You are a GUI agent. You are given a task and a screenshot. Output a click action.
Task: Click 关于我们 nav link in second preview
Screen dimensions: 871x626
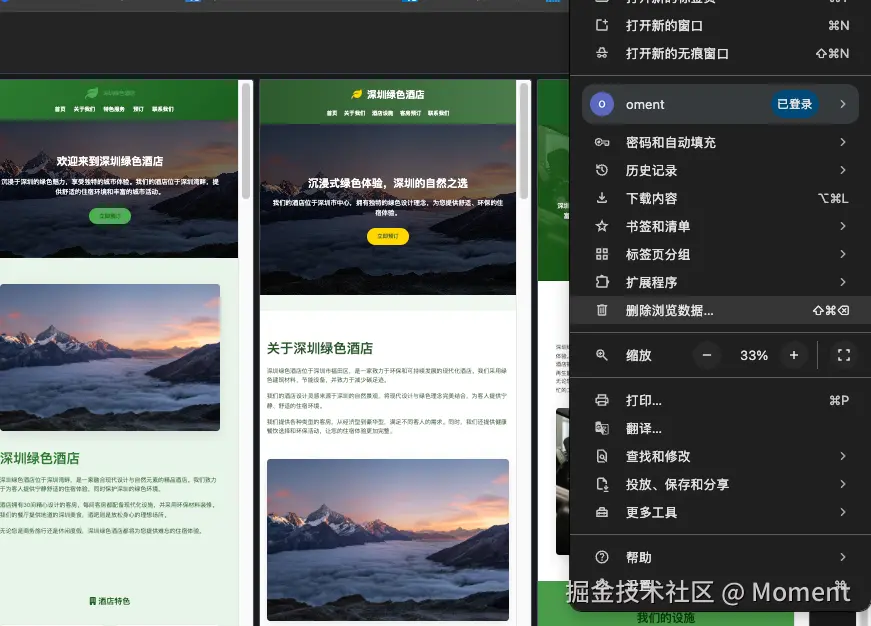[354, 113]
